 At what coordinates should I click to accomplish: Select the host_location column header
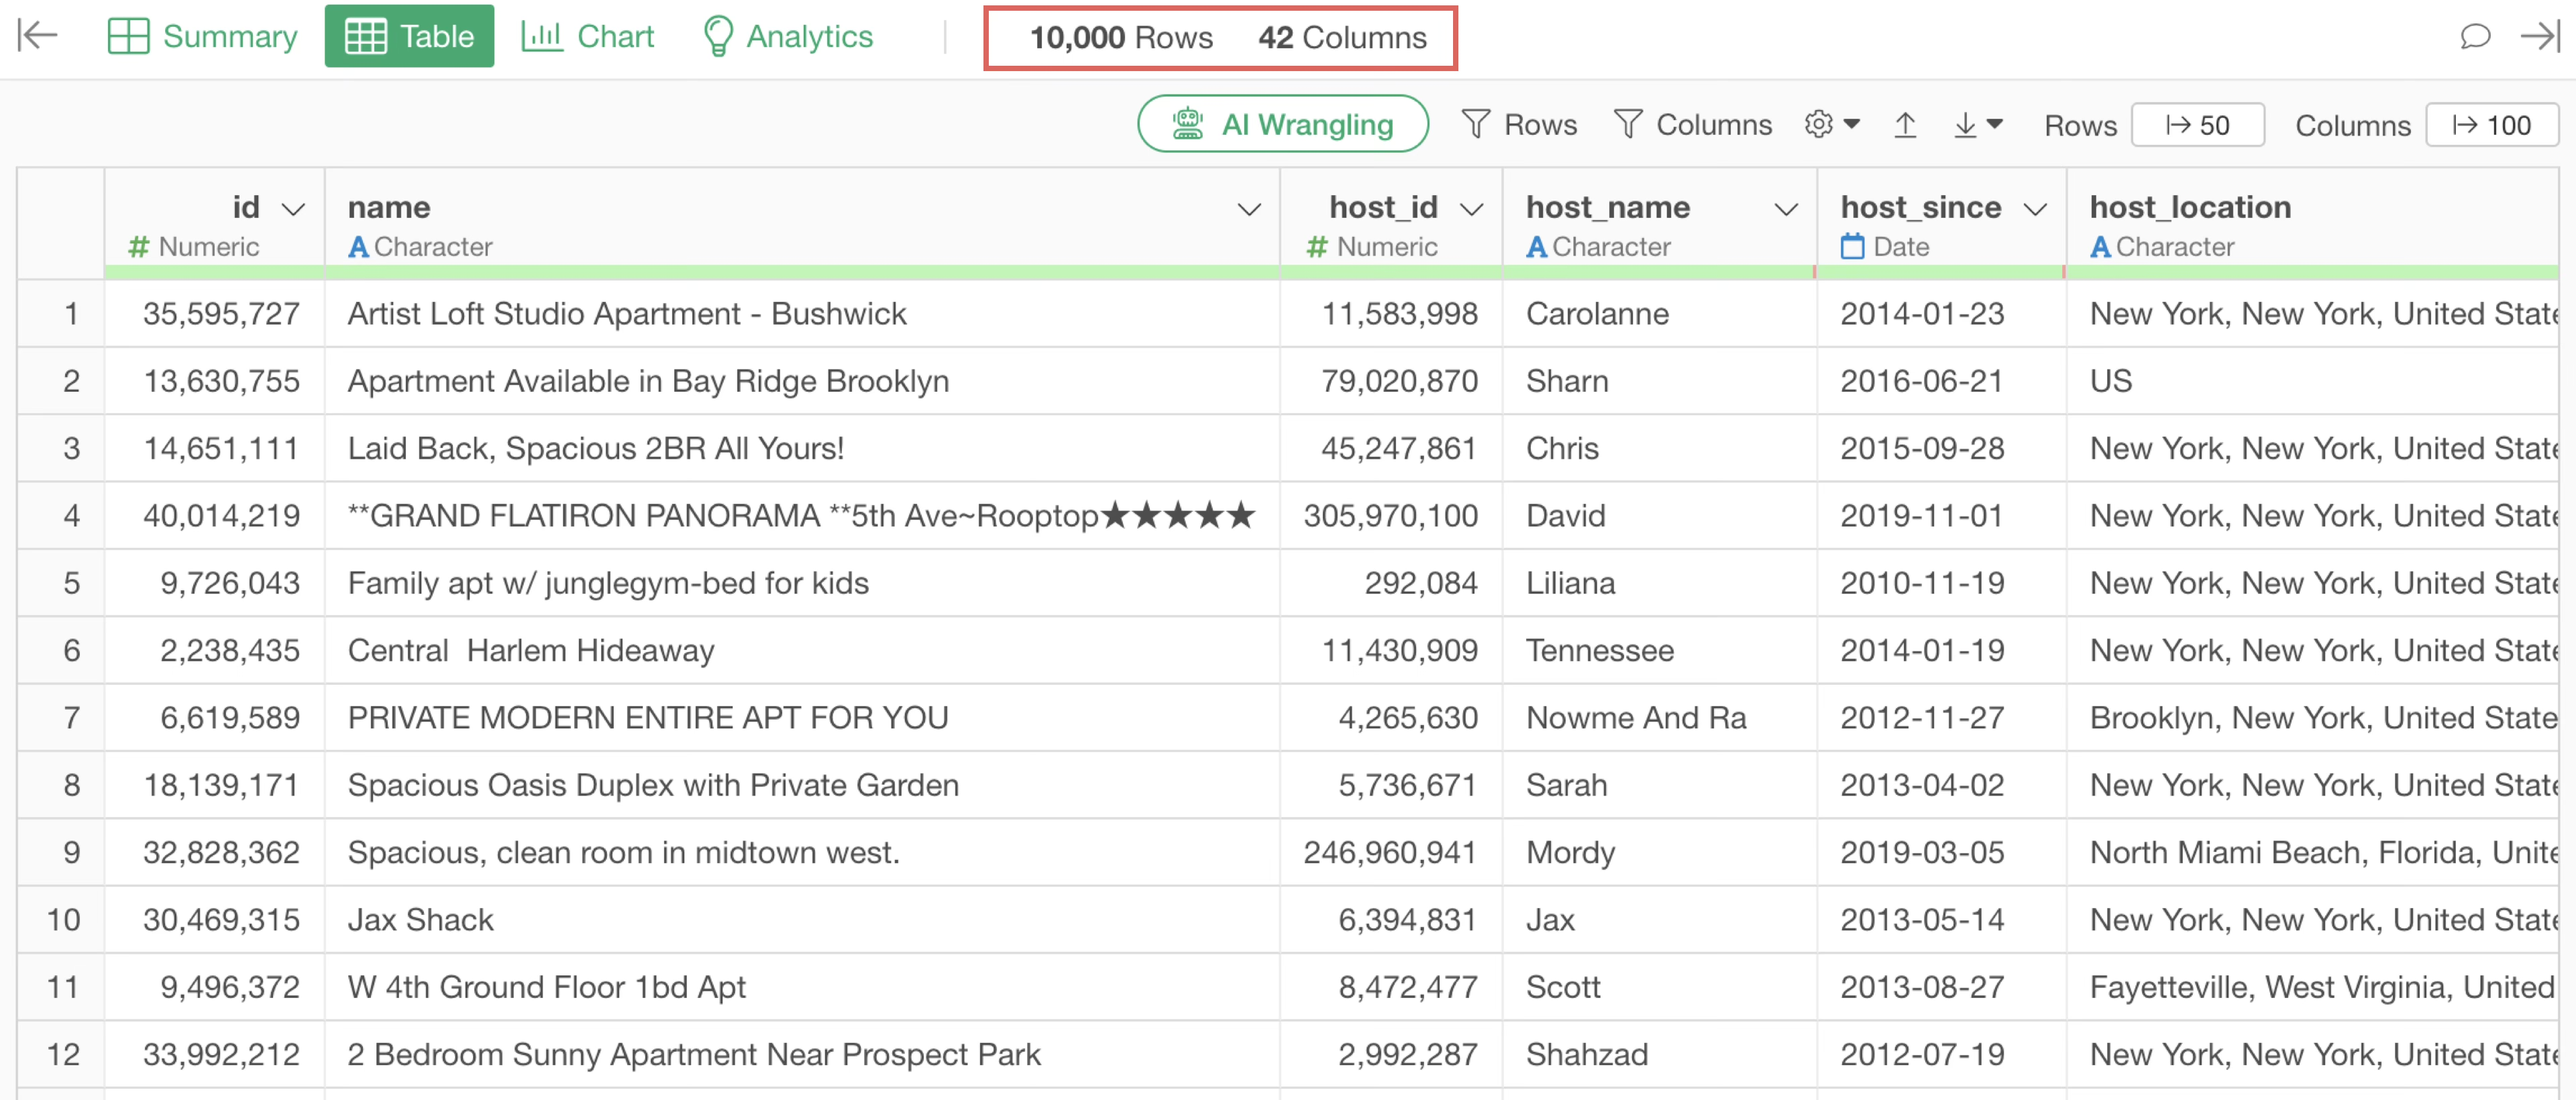(x=2312, y=224)
